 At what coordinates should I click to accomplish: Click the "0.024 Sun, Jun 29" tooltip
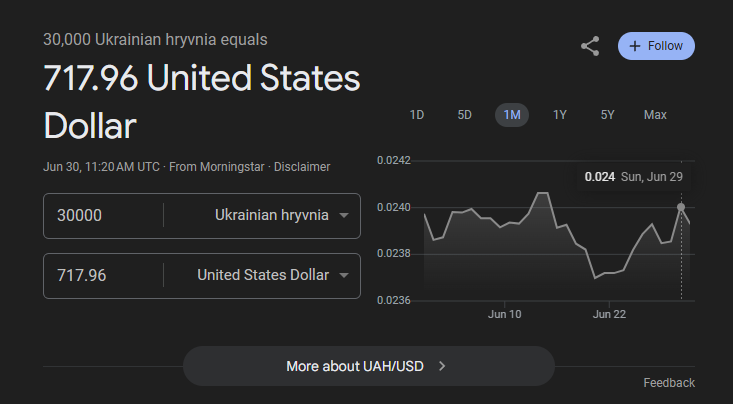coord(633,177)
